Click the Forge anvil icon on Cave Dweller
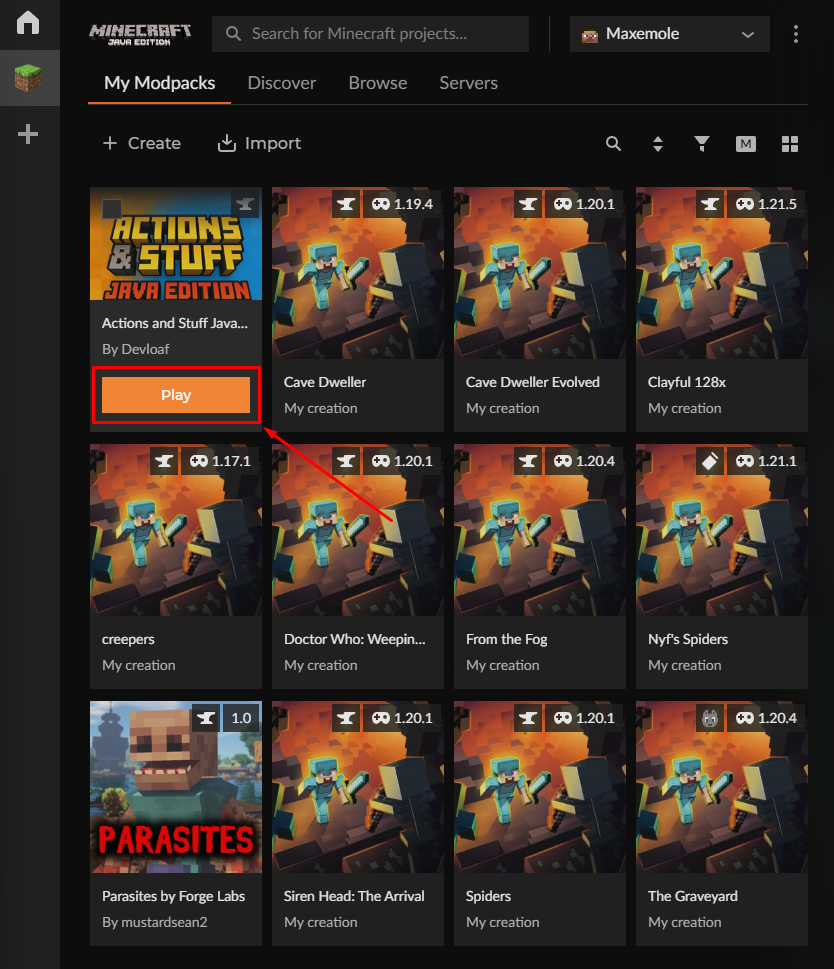The image size is (834, 969). pyautogui.click(x=346, y=204)
